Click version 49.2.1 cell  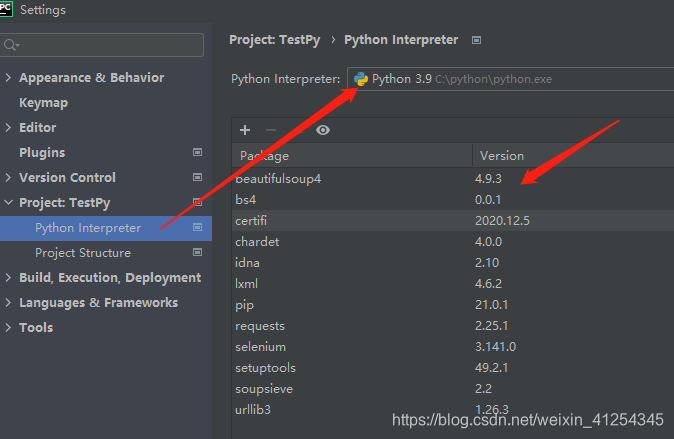[x=491, y=368]
